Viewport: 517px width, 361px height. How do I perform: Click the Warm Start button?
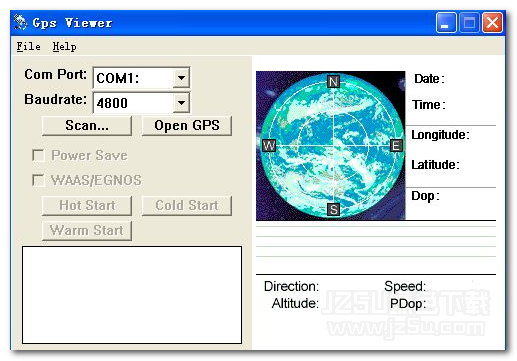(x=87, y=230)
